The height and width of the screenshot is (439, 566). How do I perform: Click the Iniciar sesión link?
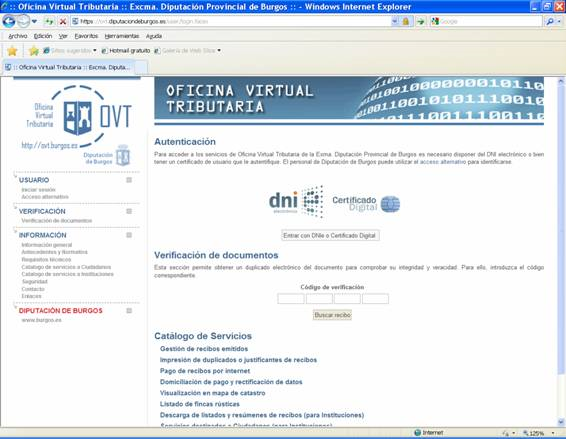coord(38,190)
